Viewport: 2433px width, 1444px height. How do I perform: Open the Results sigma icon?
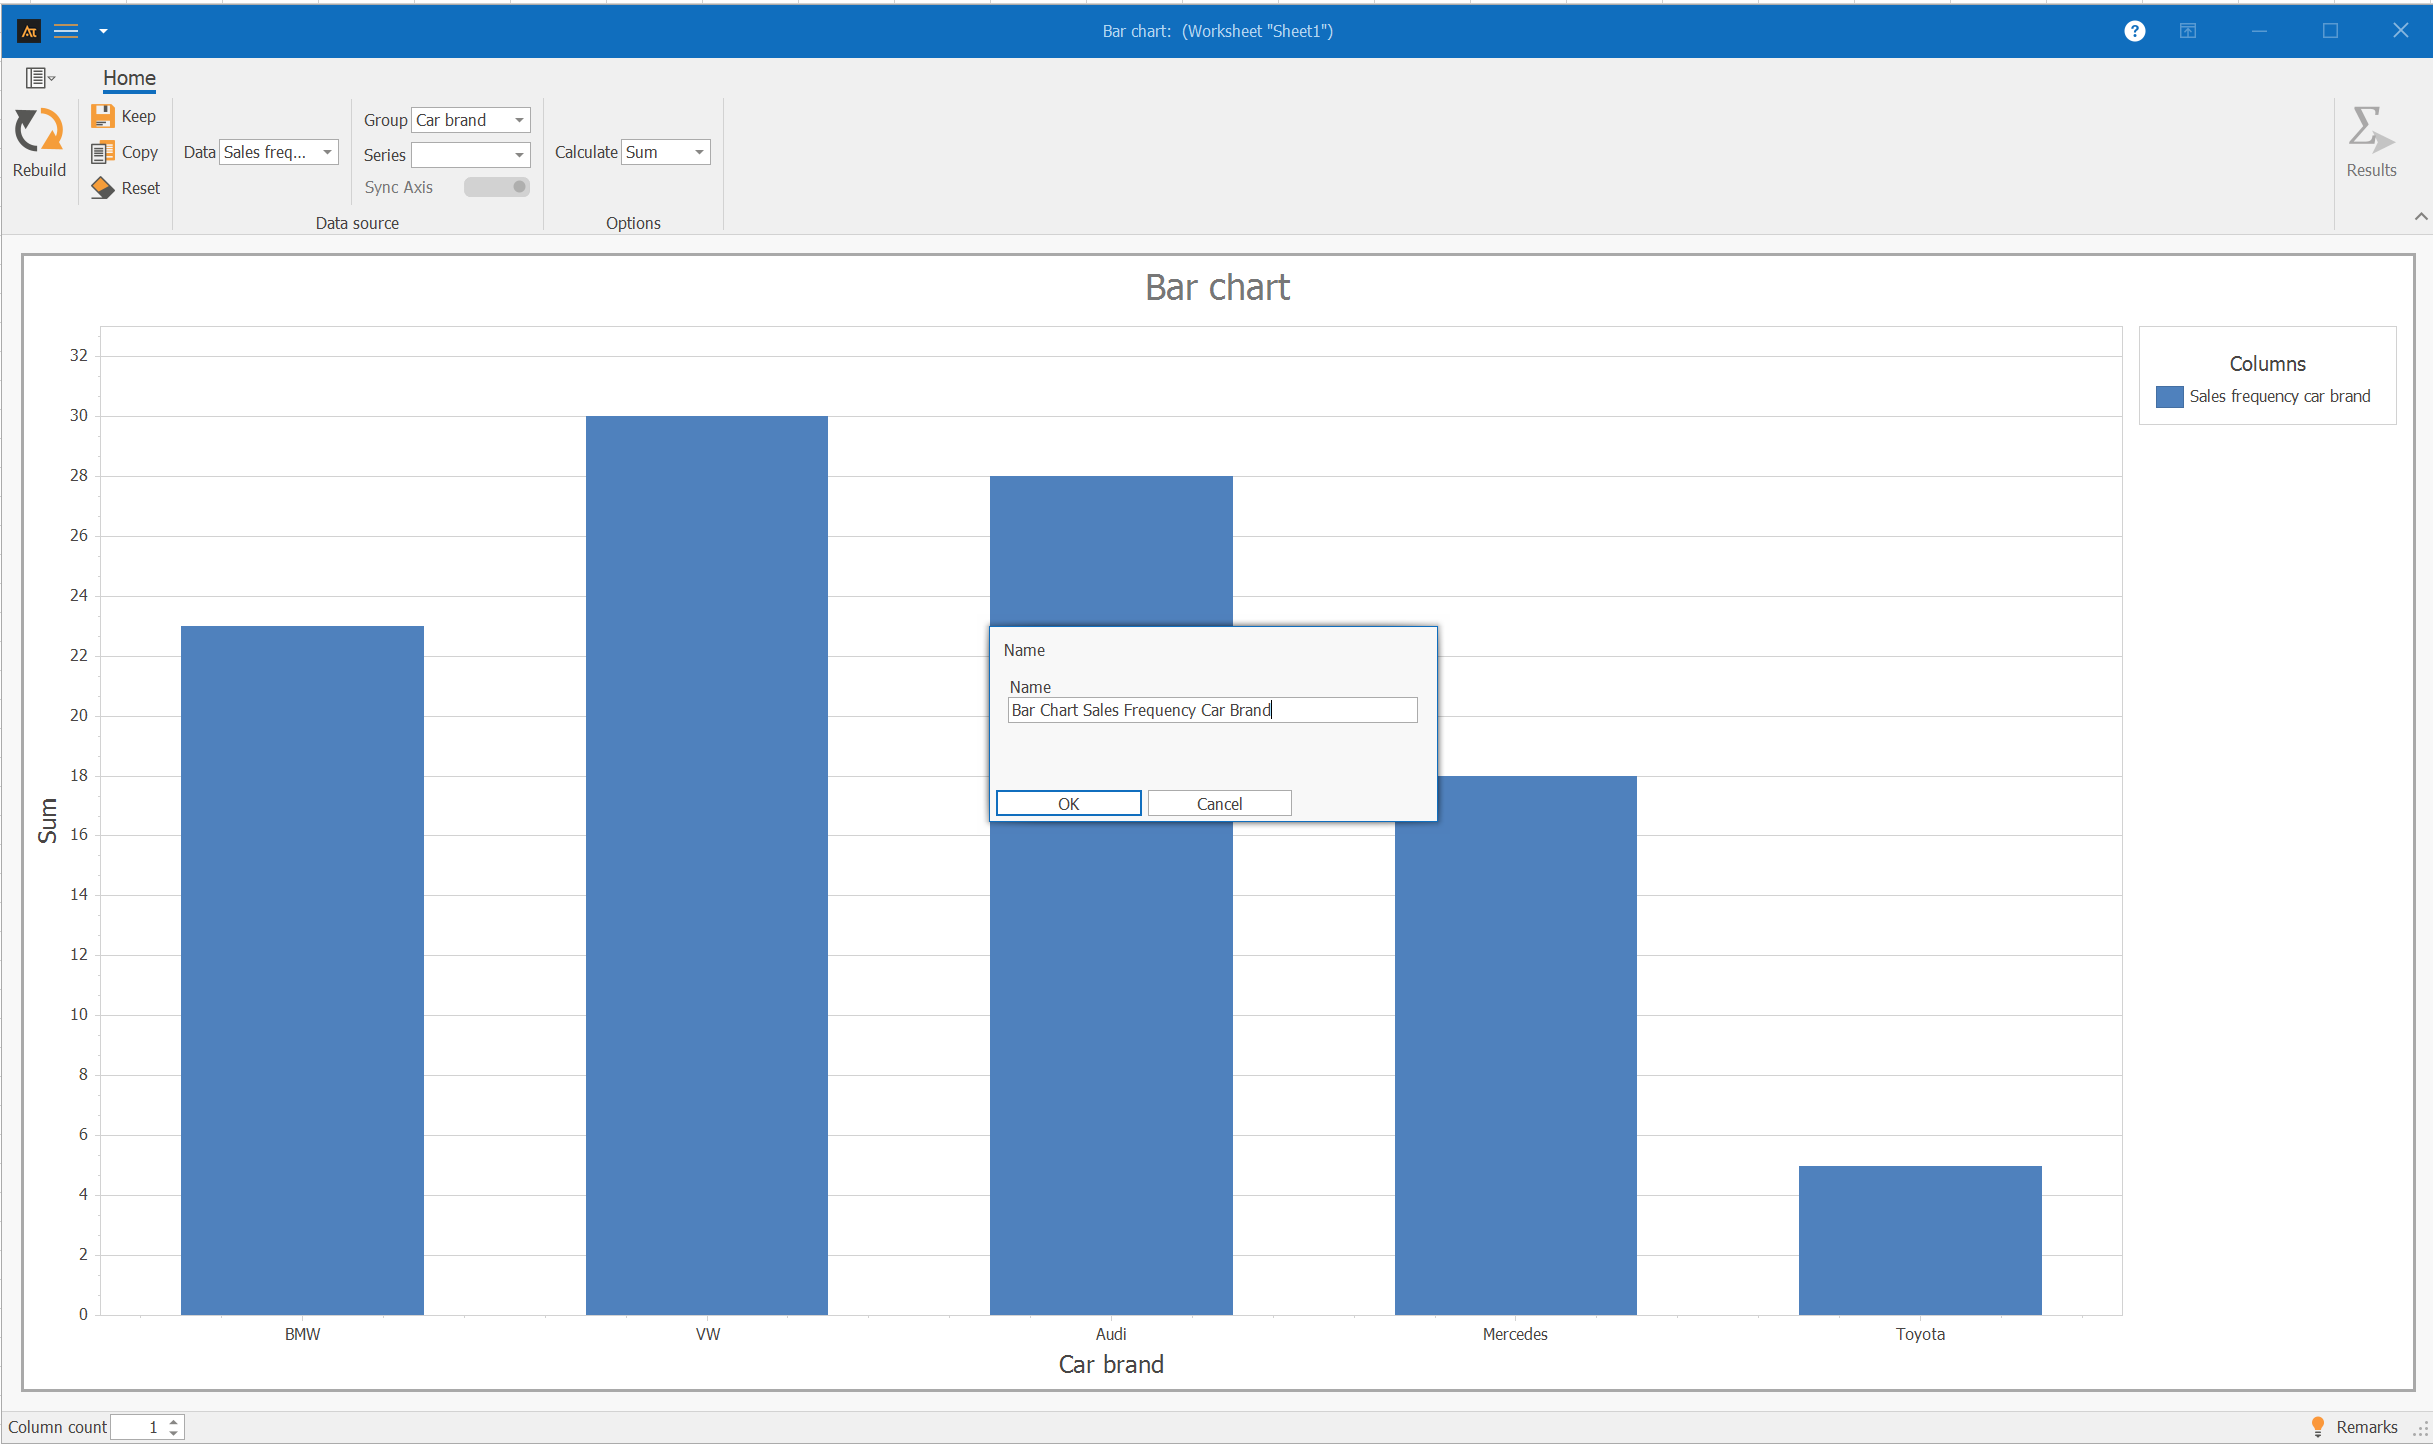tap(2370, 131)
